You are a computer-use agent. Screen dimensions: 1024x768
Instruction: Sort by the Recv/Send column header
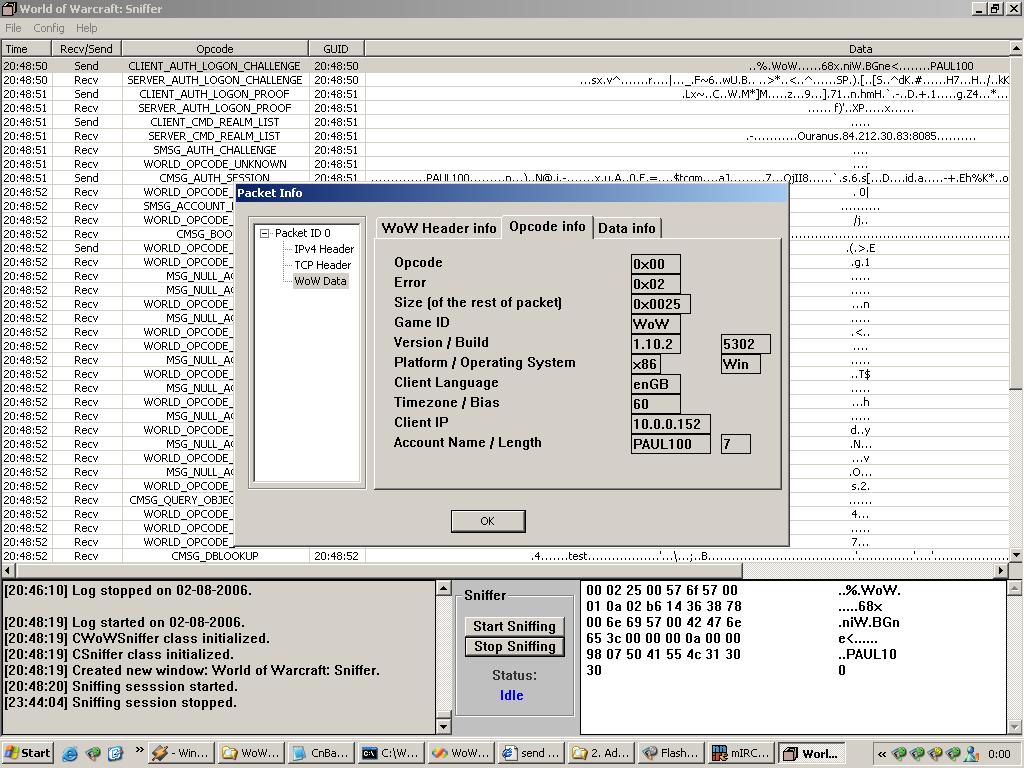click(x=86, y=49)
